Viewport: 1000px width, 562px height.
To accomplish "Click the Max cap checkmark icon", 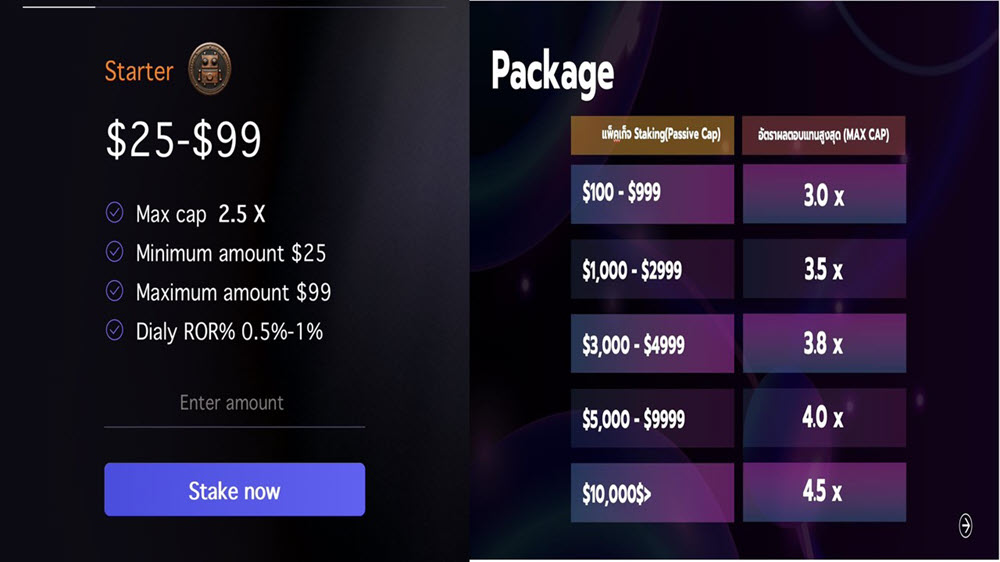I will (x=115, y=212).
